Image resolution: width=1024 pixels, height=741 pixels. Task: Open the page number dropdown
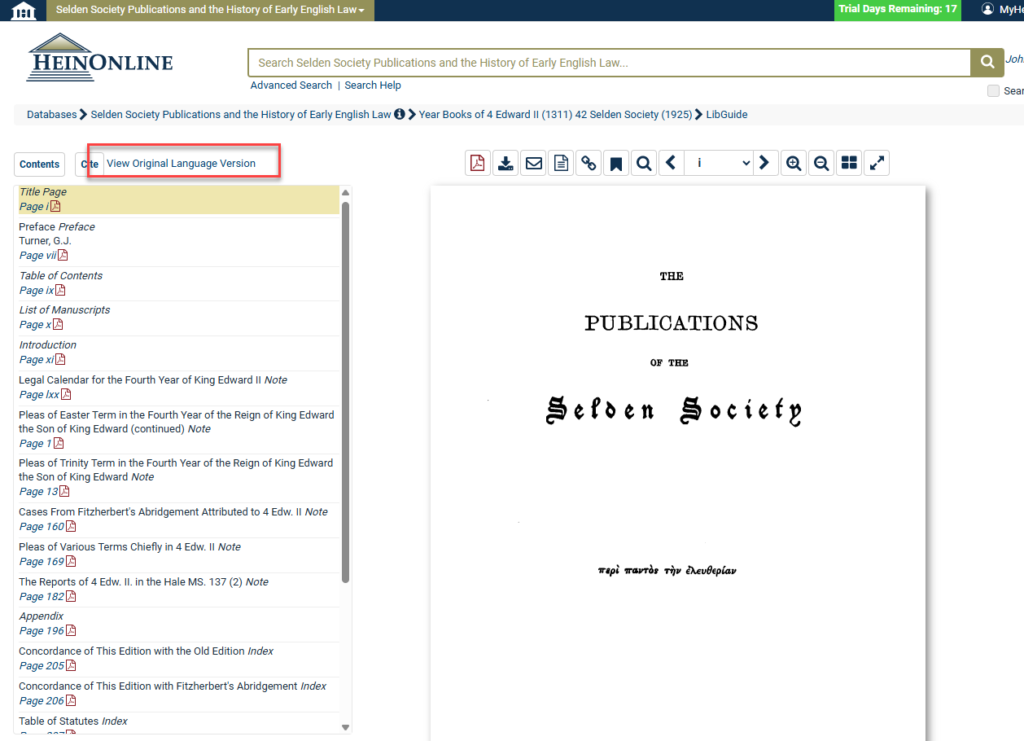click(718, 163)
